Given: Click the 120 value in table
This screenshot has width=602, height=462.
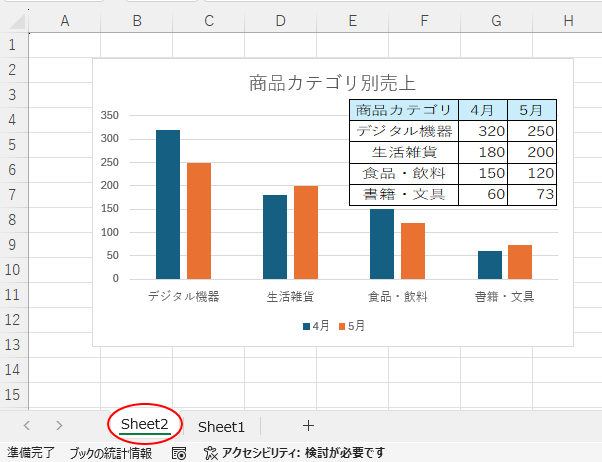Looking at the screenshot, I should point(532,174).
